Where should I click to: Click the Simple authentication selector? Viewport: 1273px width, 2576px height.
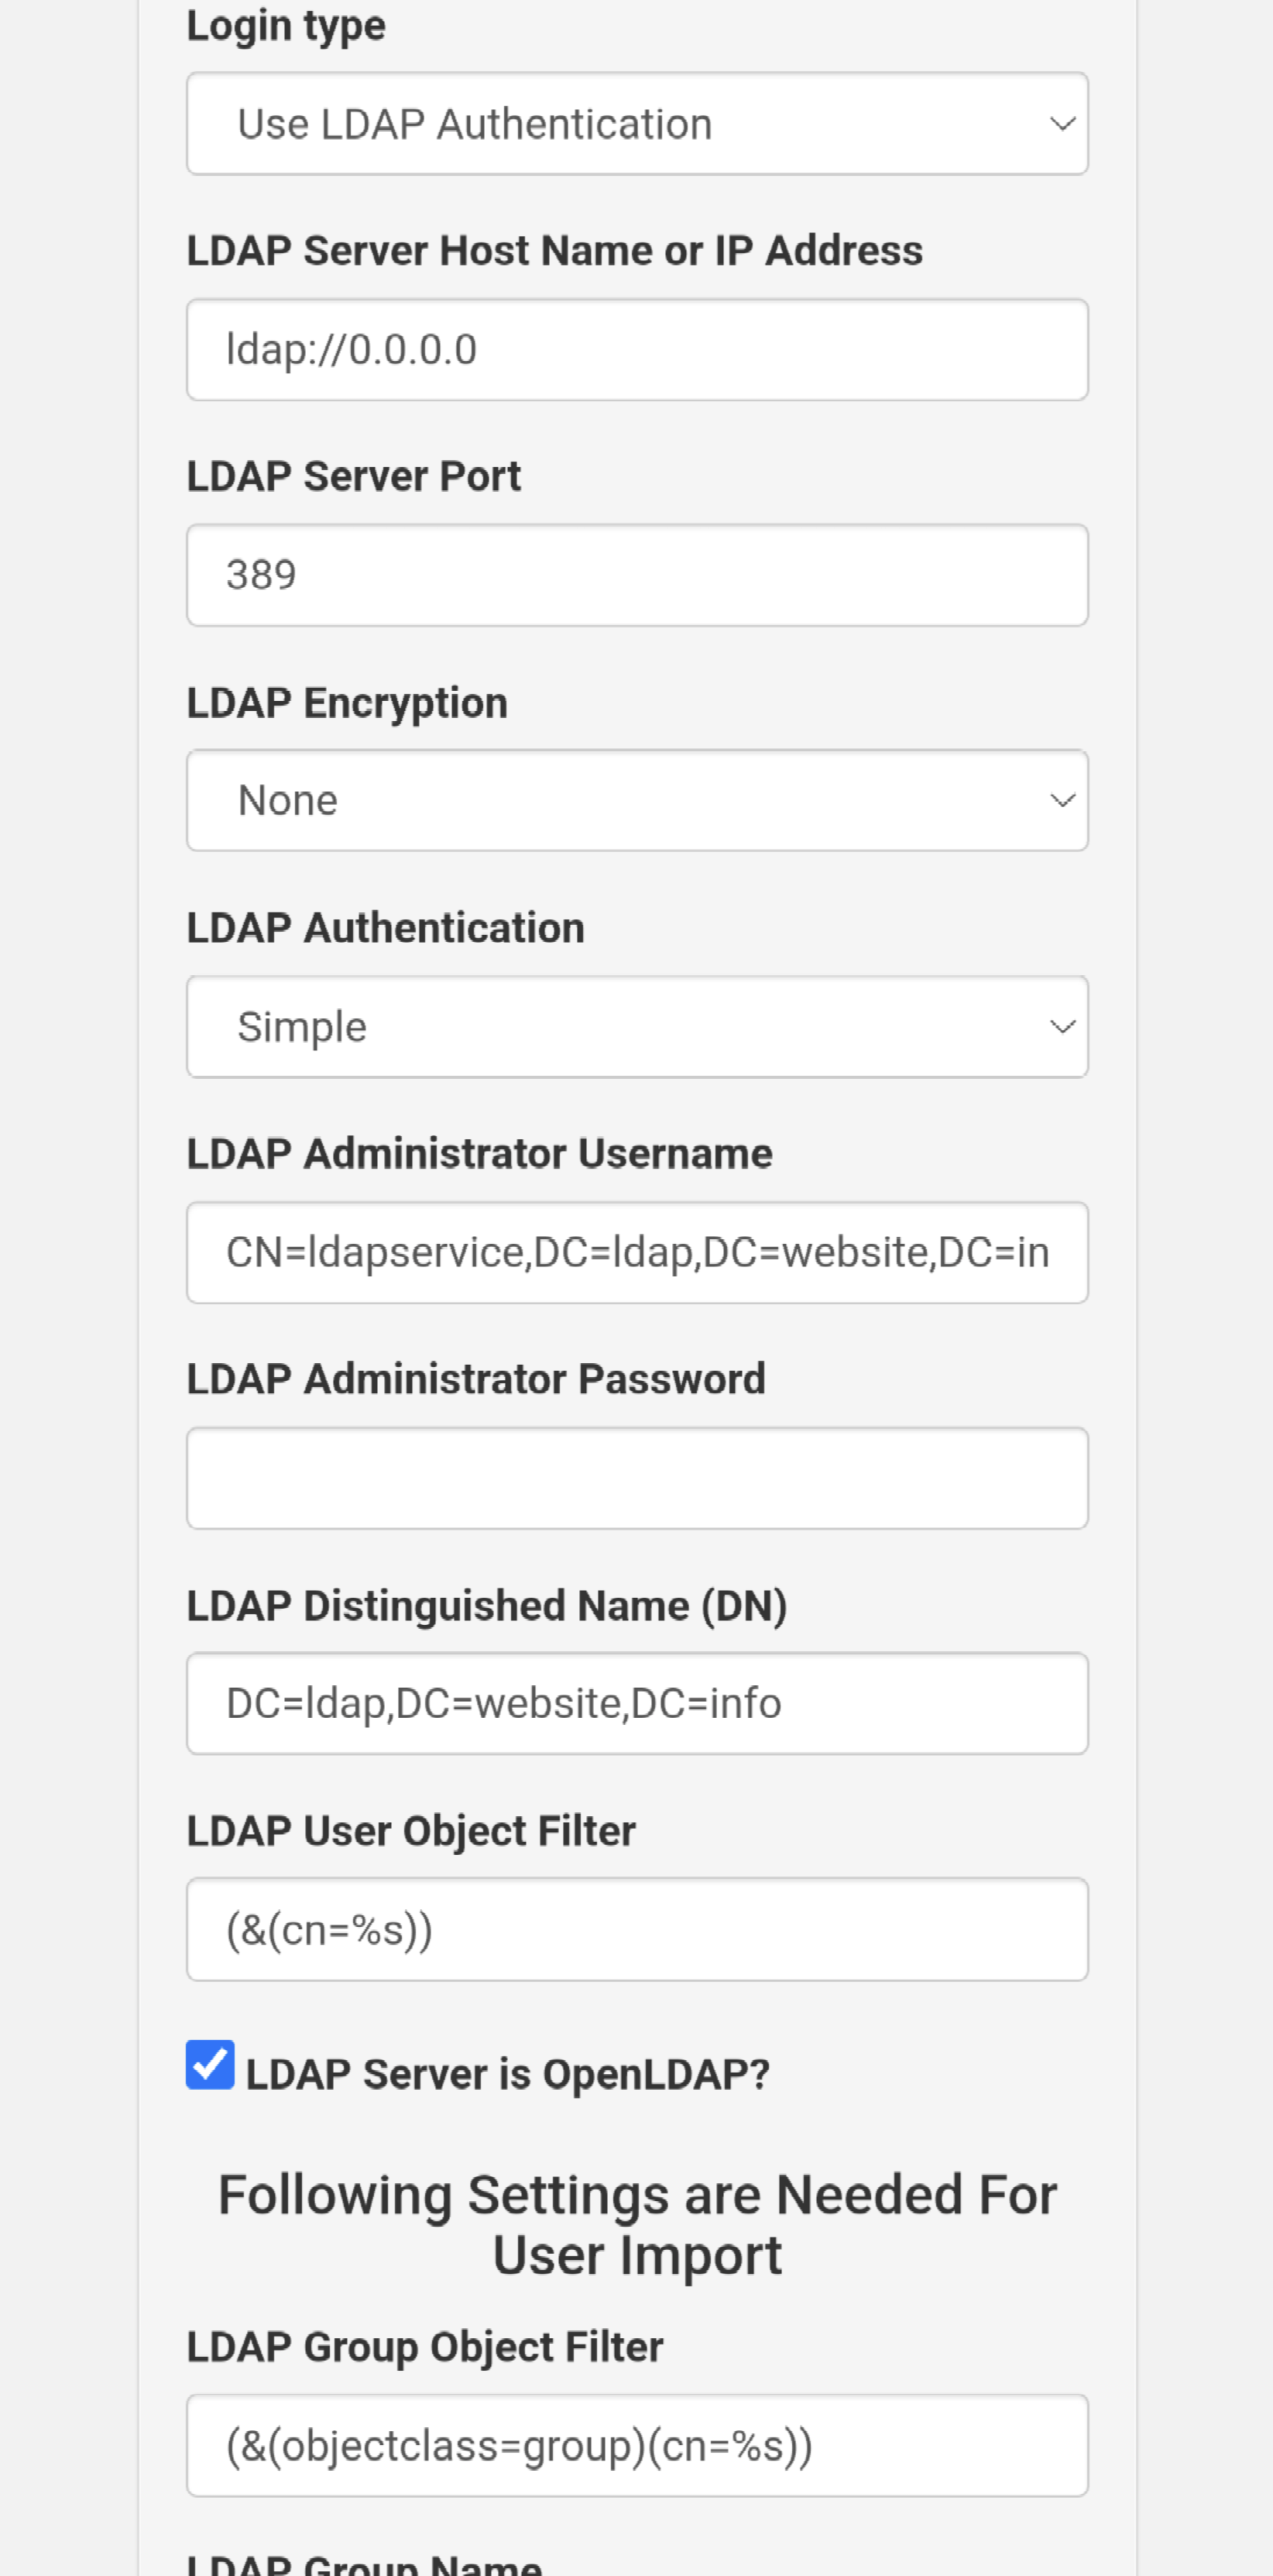tap(636, 1026)
